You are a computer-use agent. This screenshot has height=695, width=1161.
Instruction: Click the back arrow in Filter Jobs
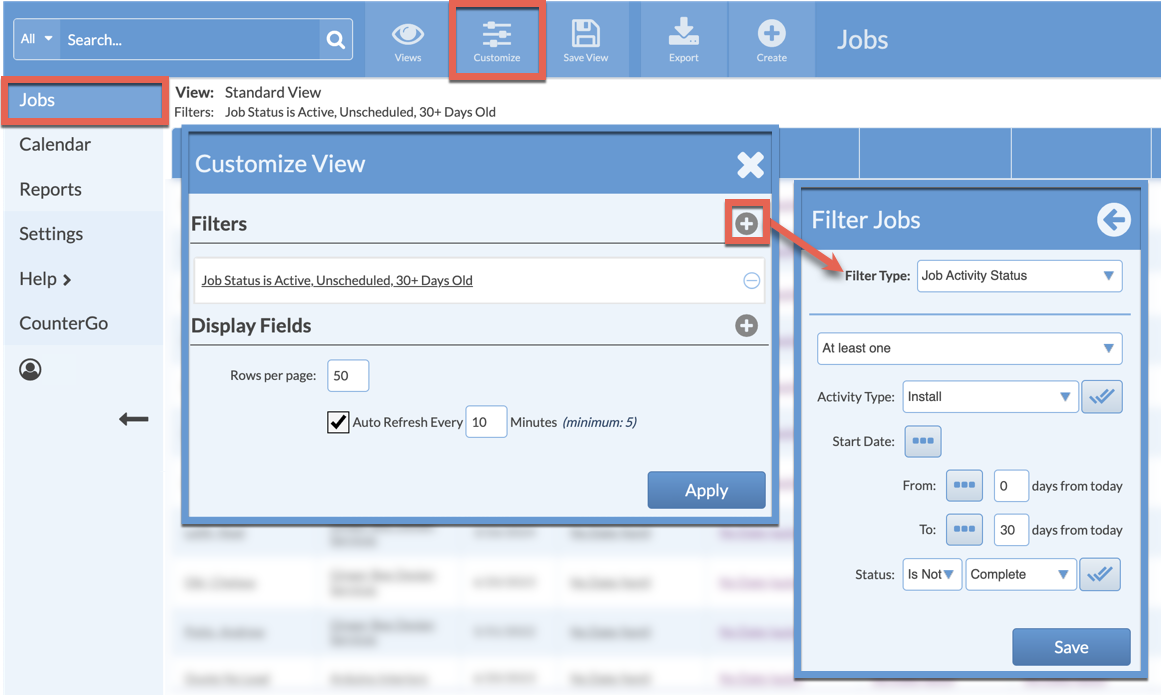[1113, 220]
